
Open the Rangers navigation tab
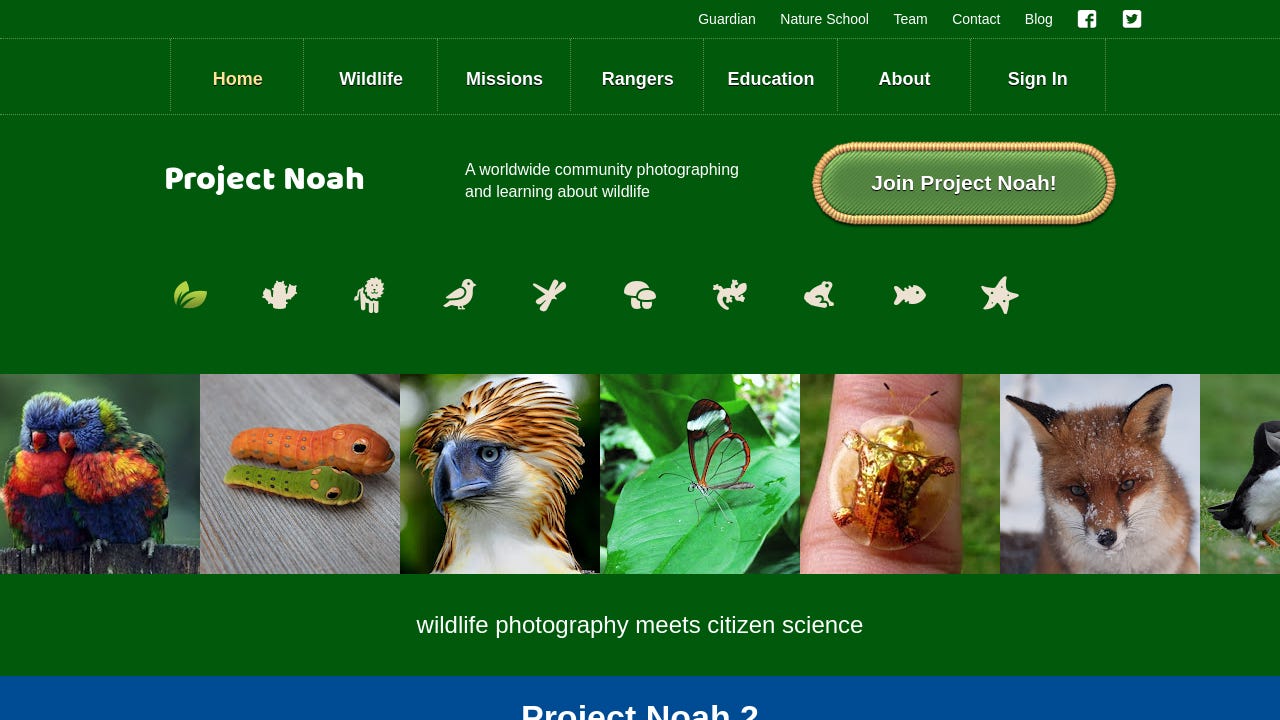[x=638, y=78]
